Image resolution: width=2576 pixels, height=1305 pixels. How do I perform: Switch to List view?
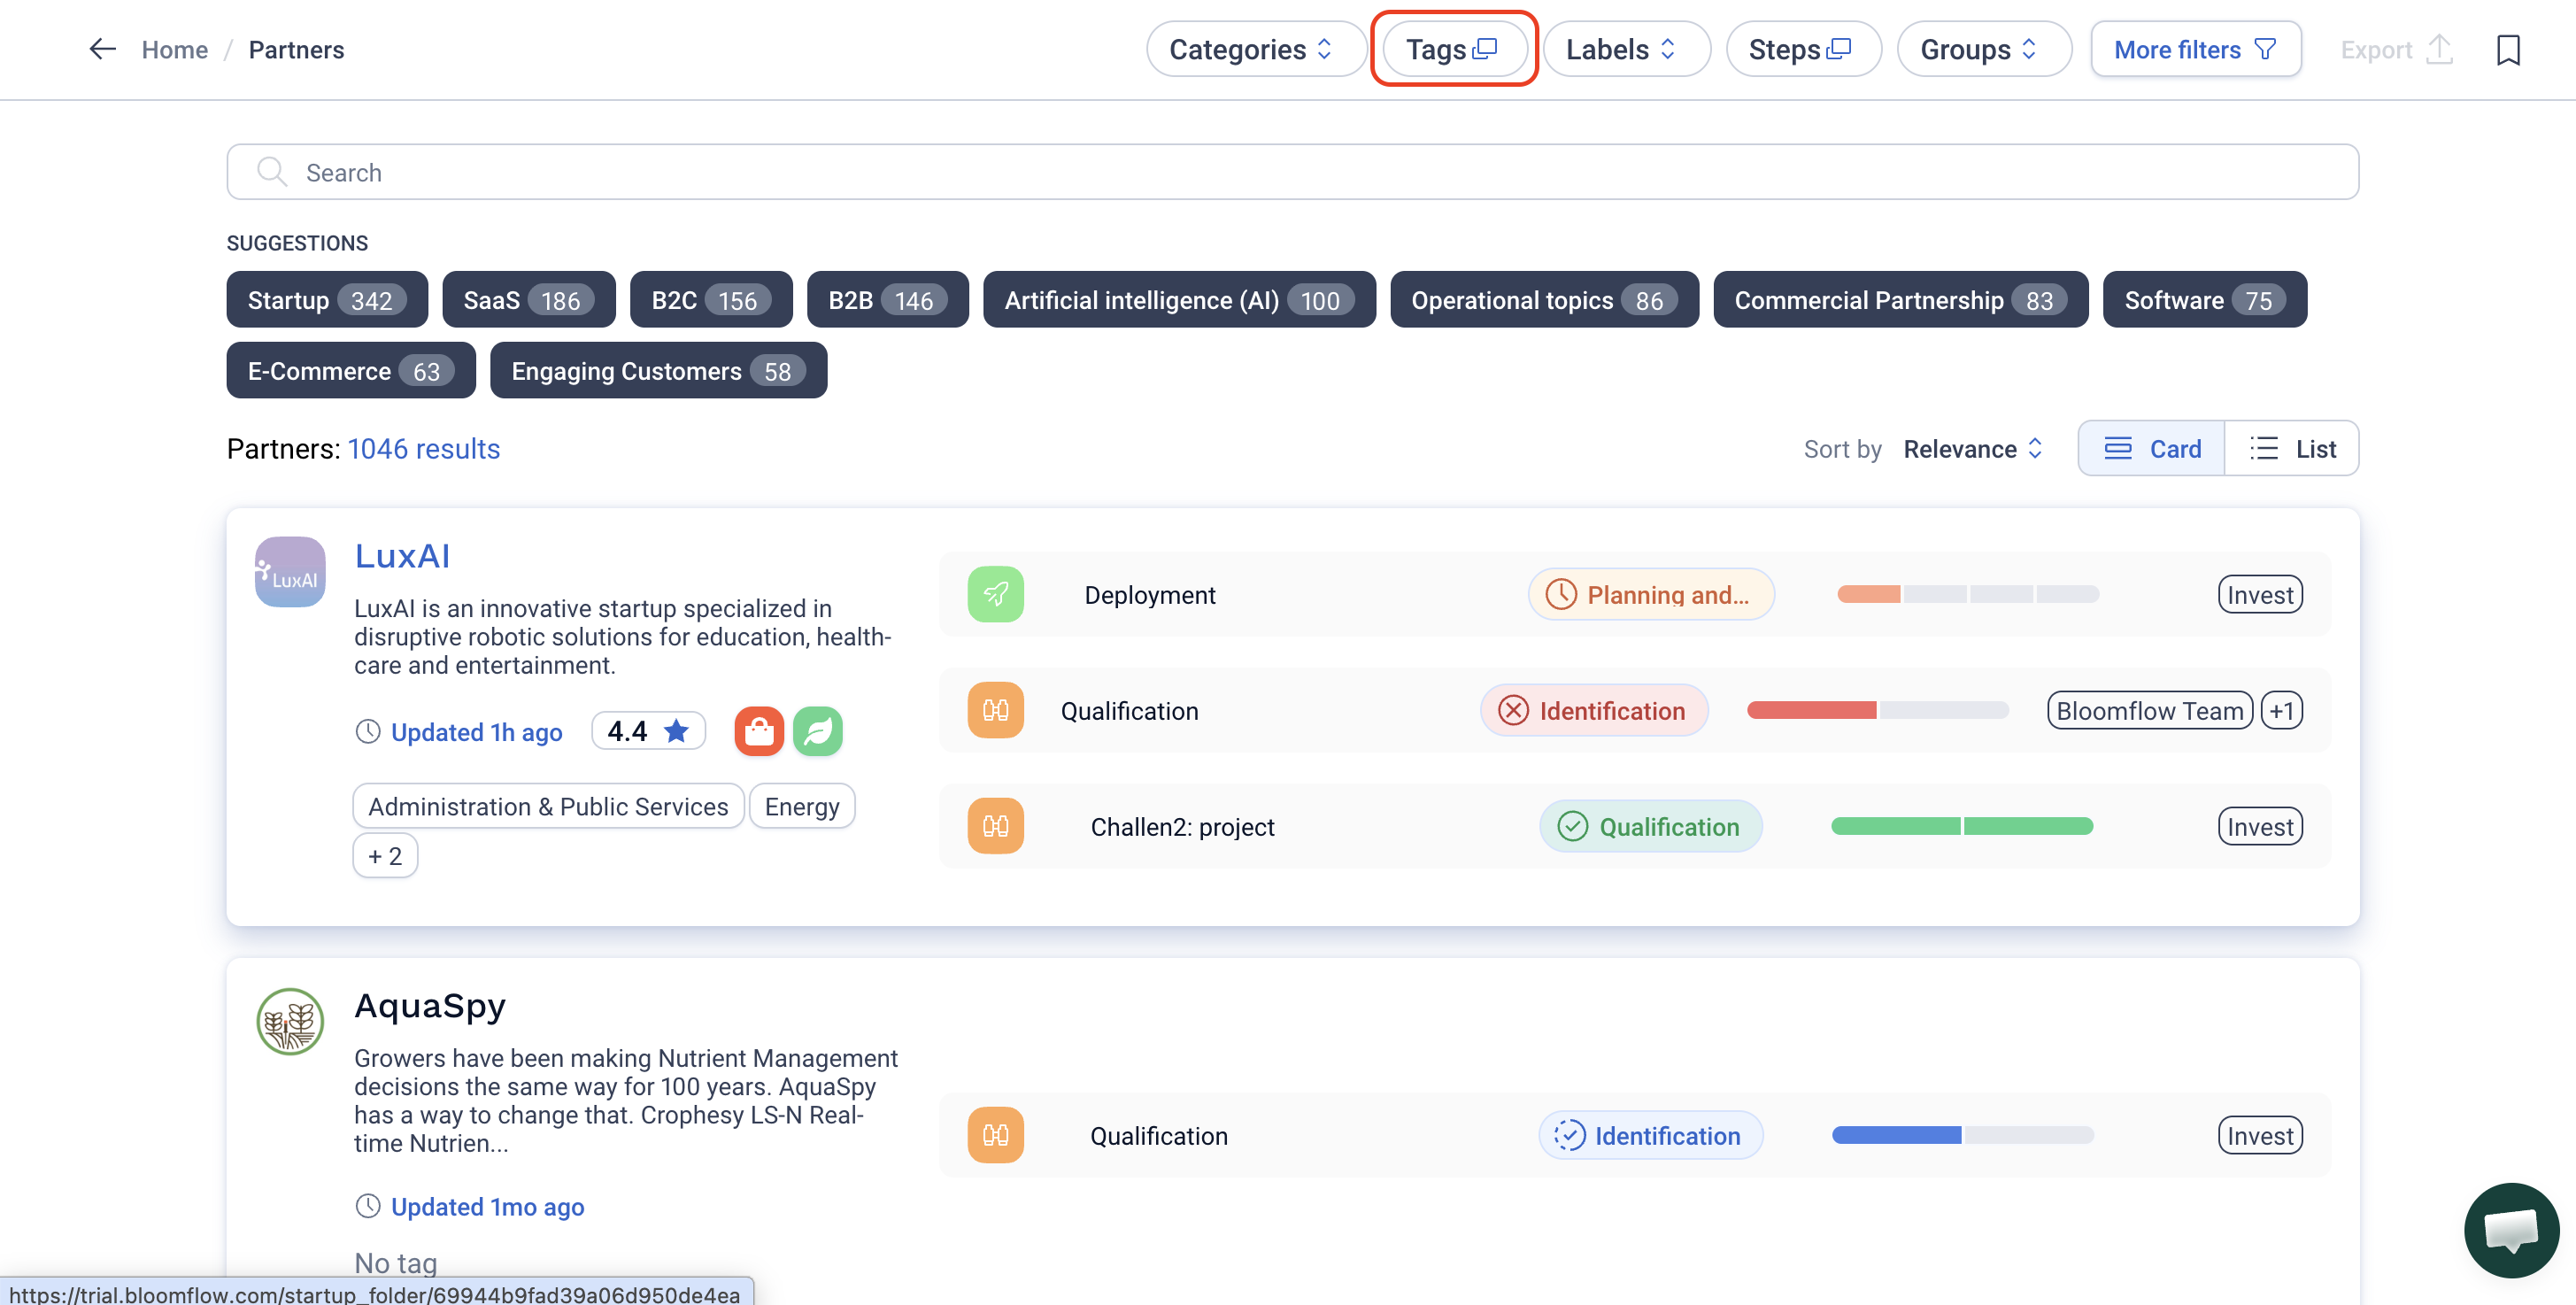[x=2291, y=449]
